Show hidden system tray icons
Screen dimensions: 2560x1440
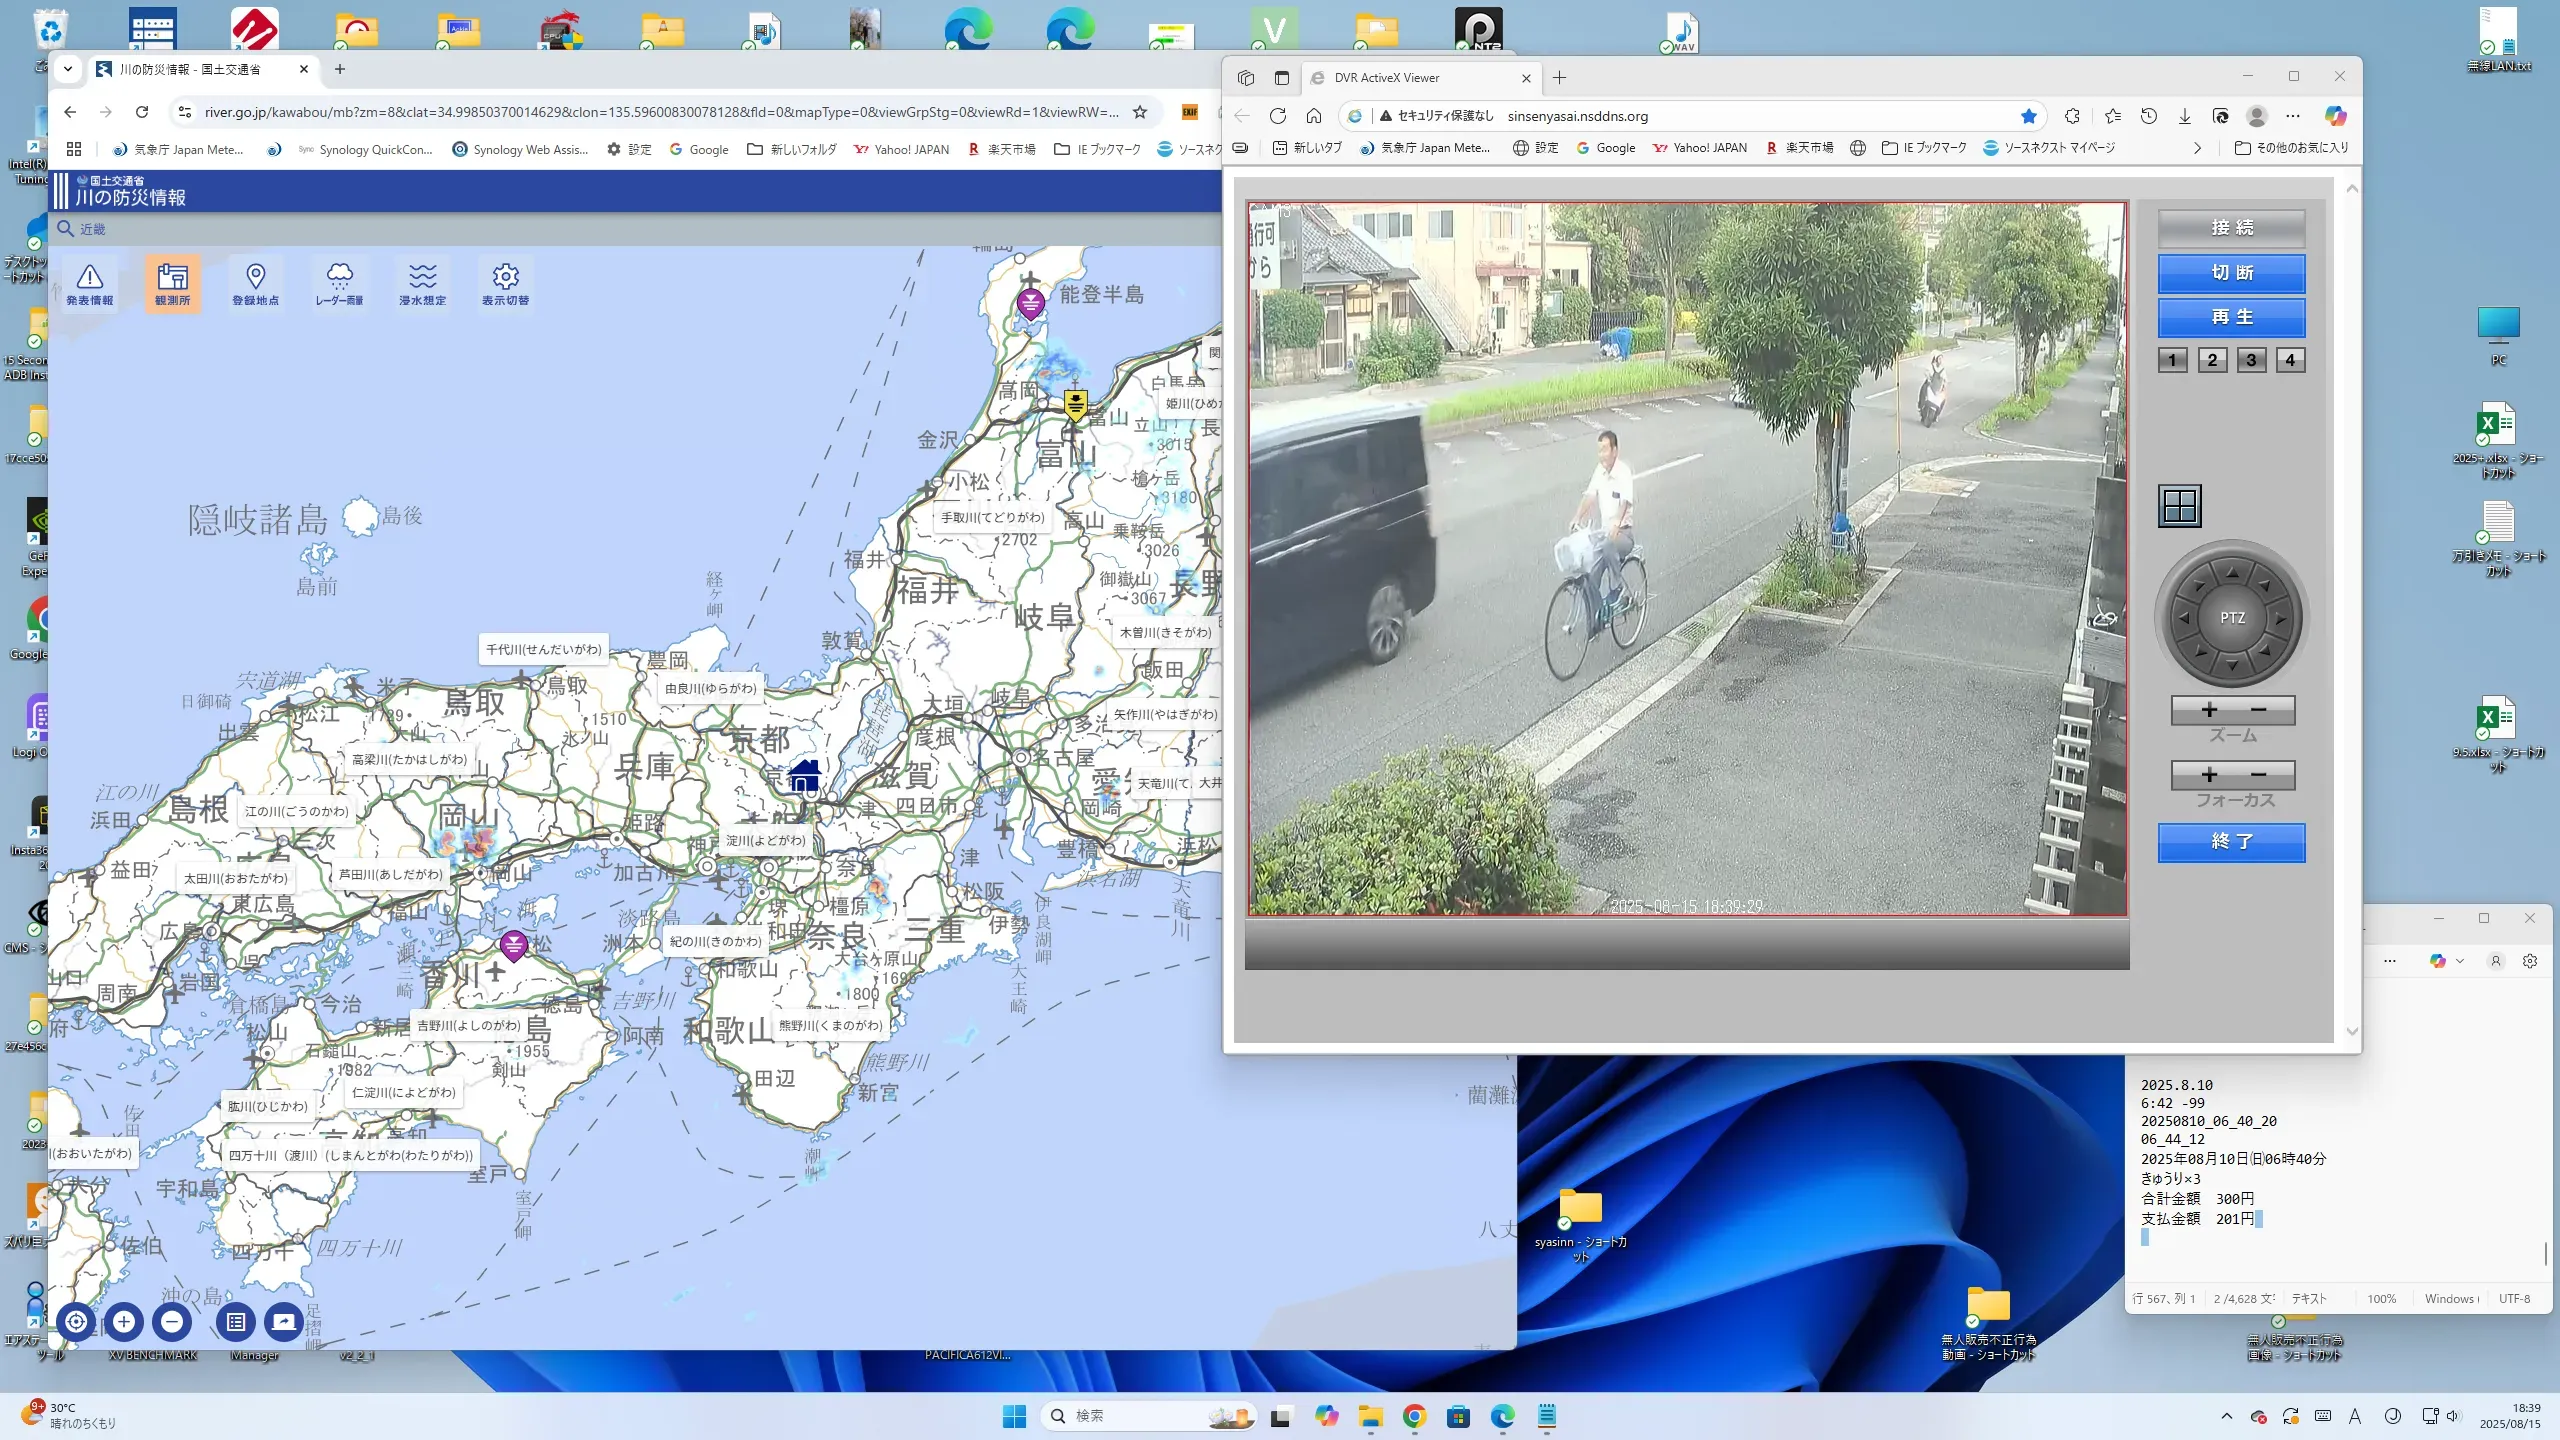[2226, 1416]
